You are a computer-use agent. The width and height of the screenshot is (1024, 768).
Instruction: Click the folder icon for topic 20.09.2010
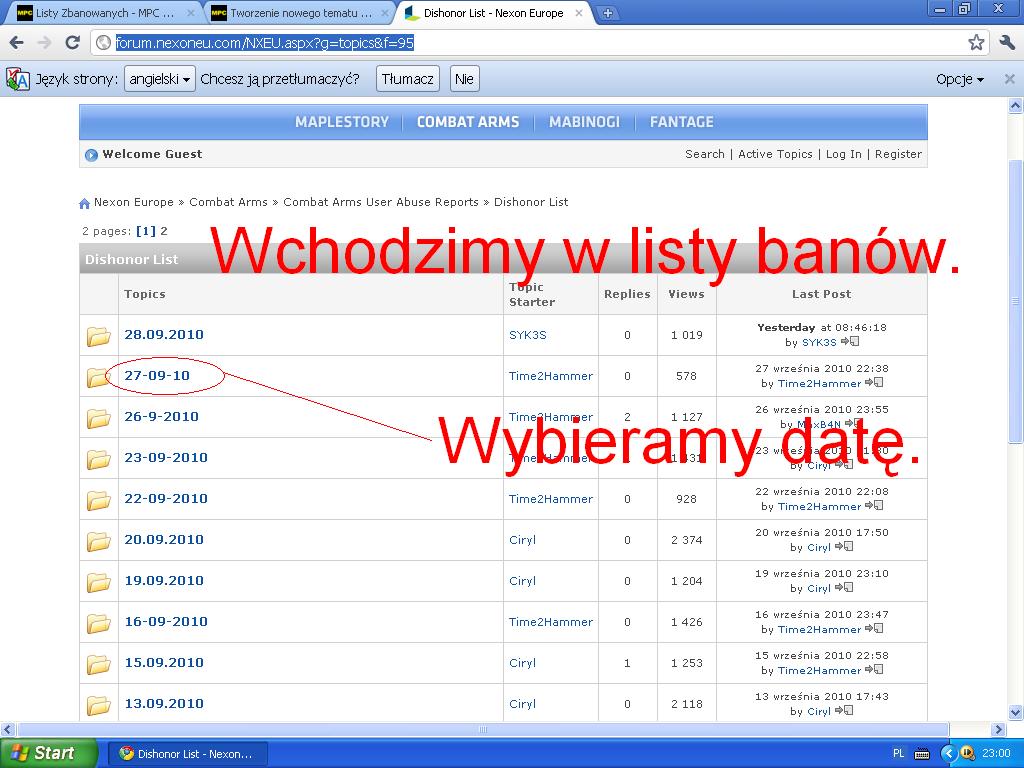pos(99,541)
